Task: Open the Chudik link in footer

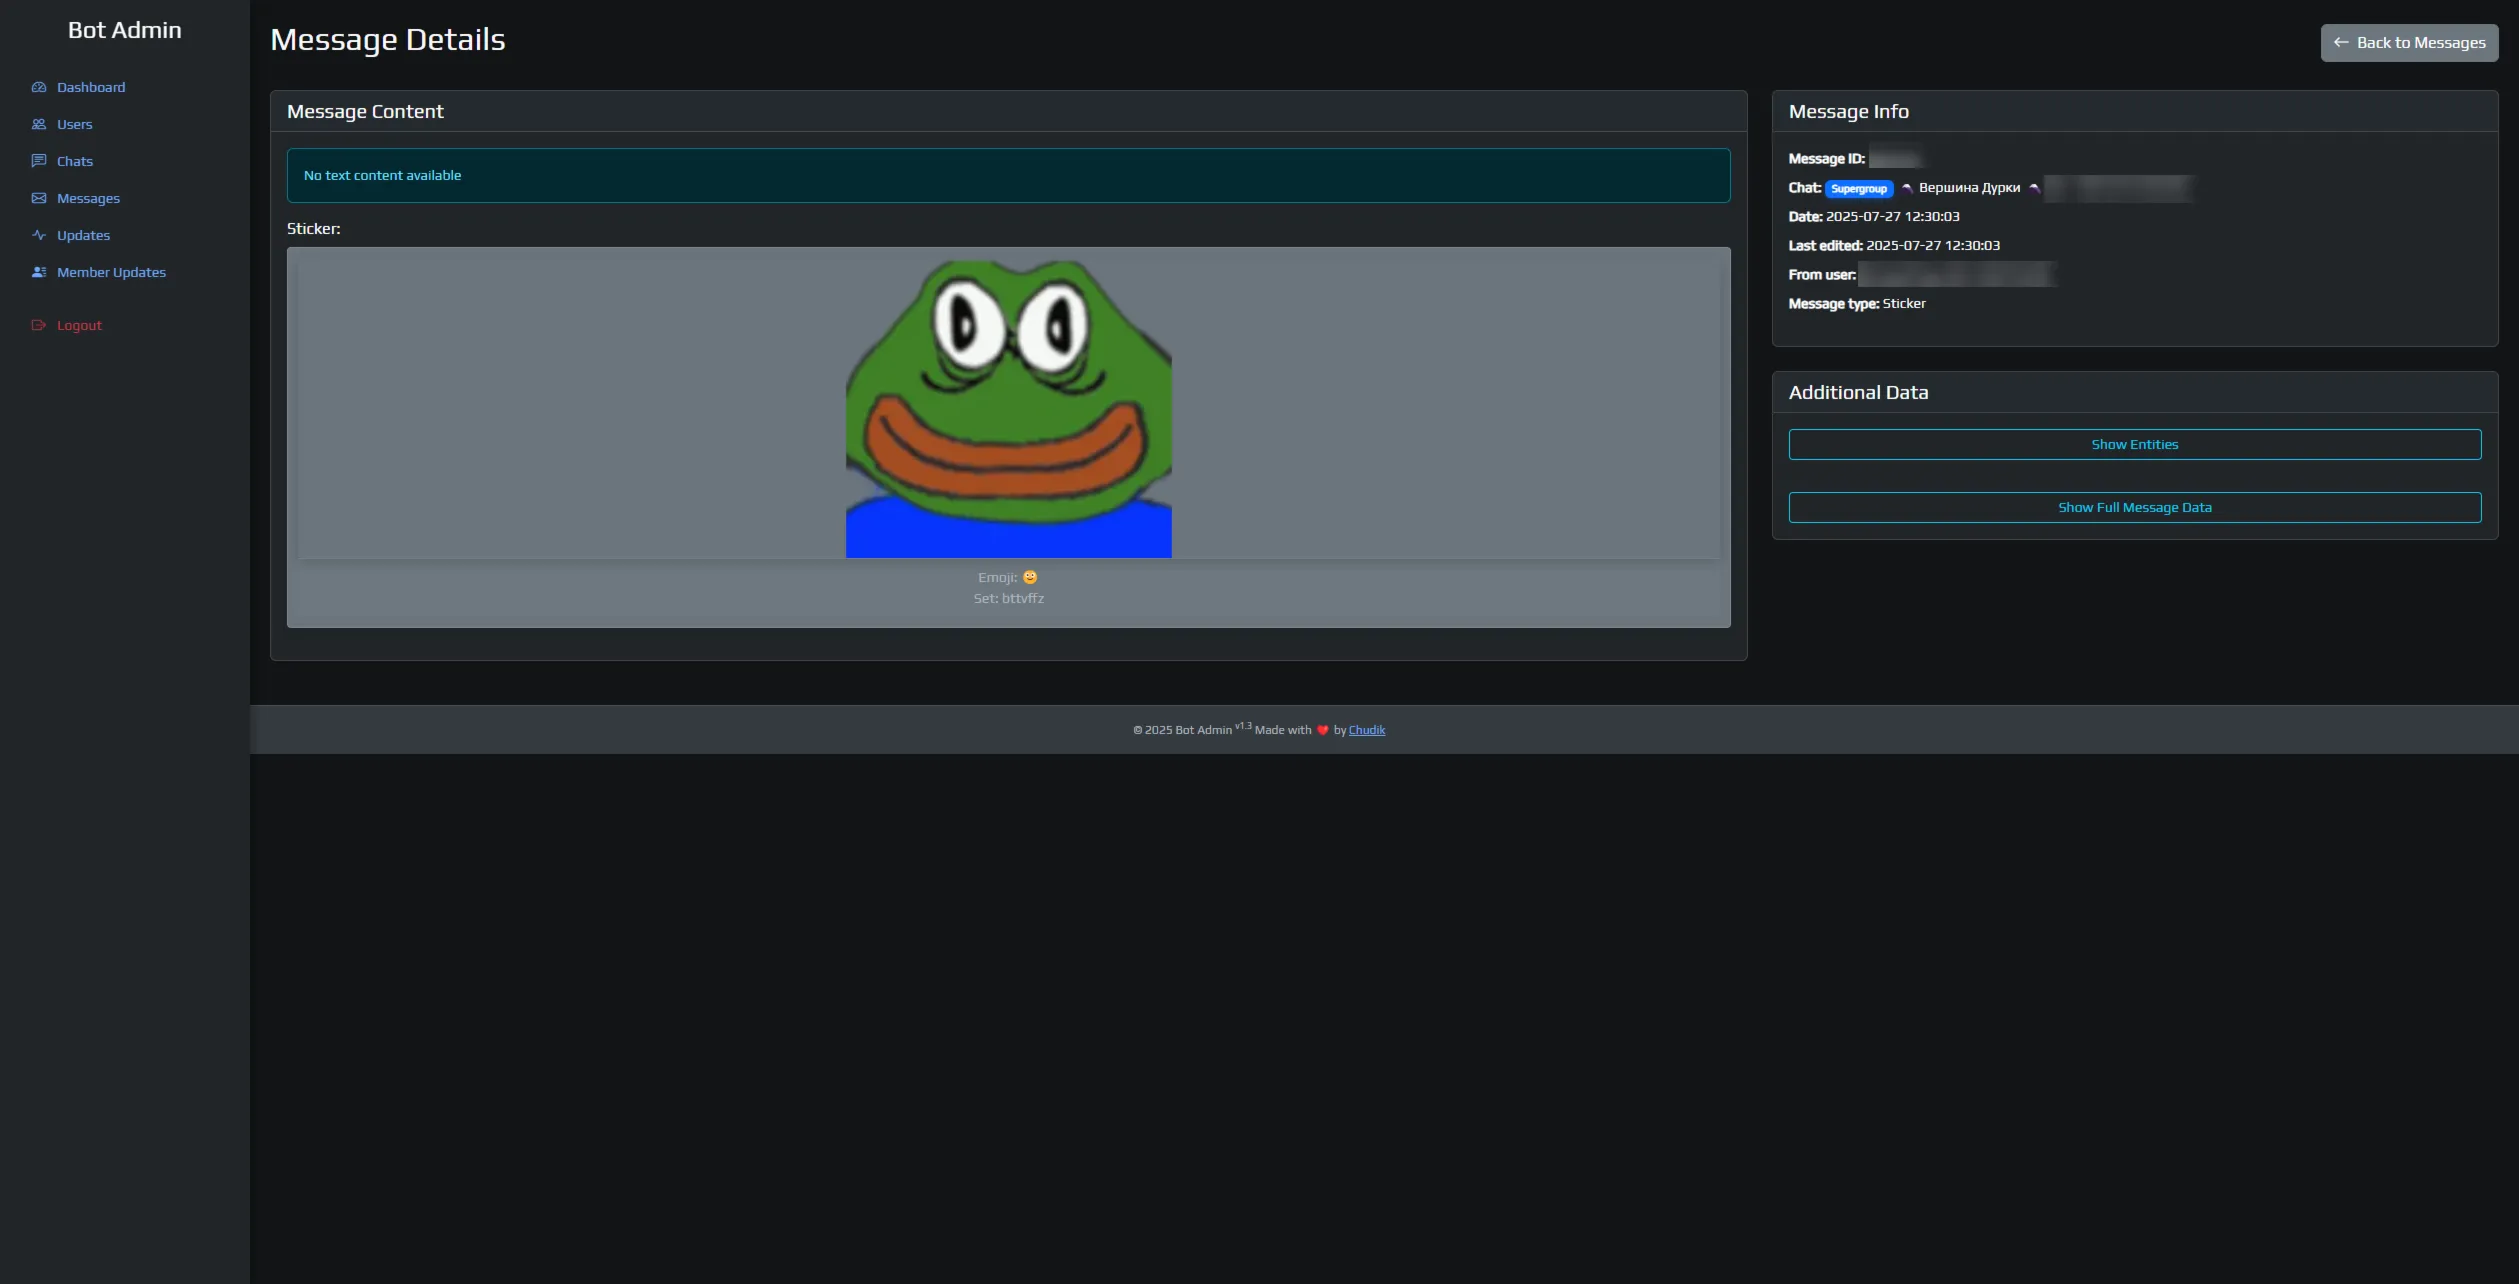Action: pos(1366,730)
